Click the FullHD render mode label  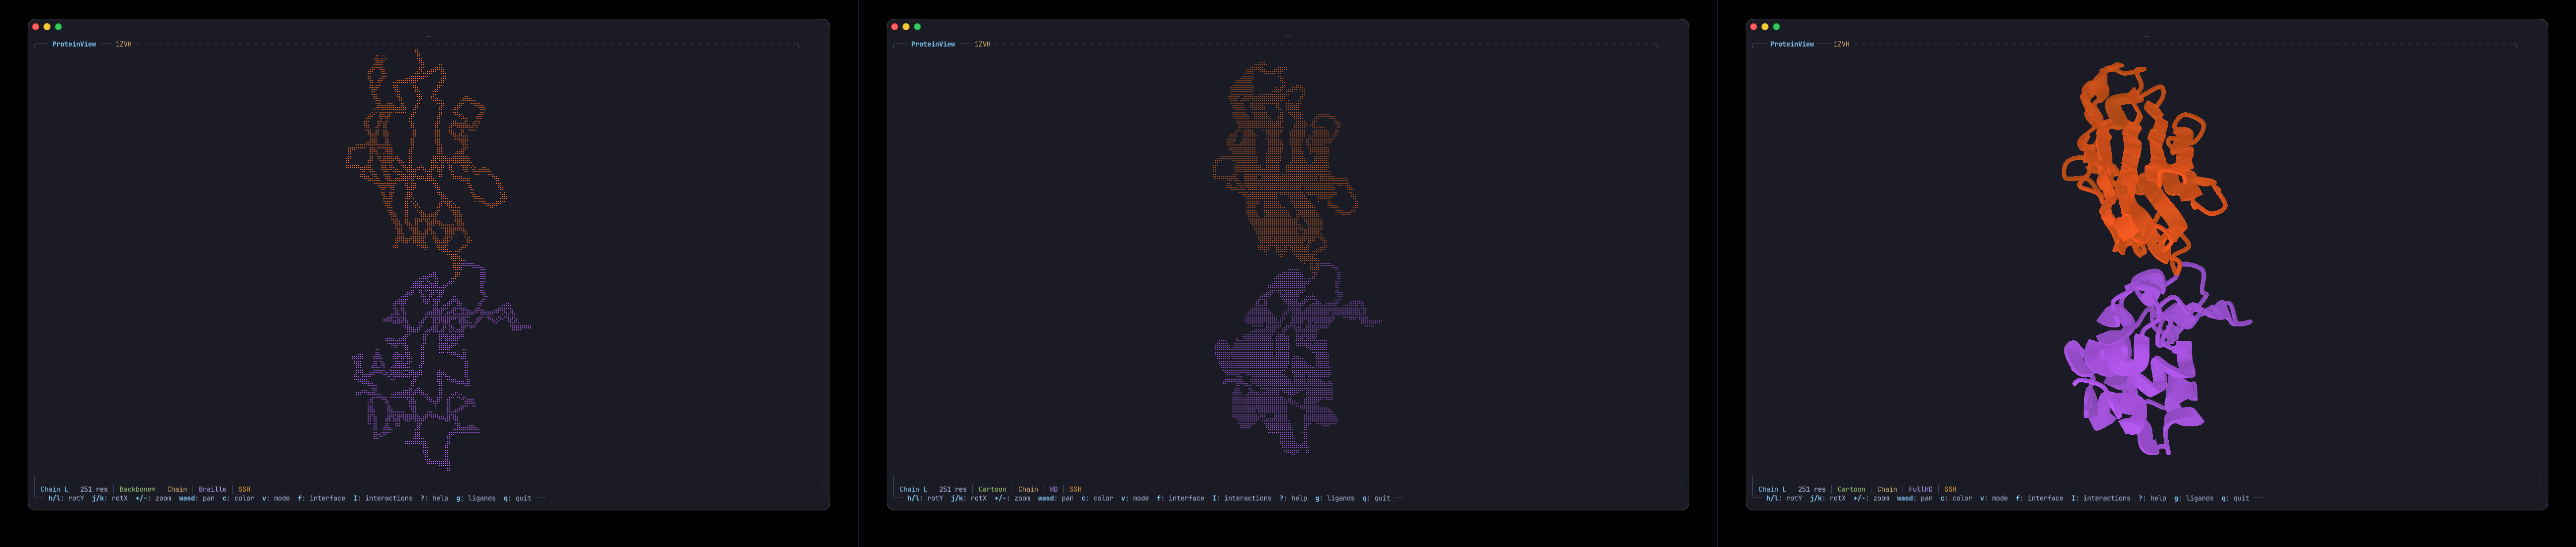point(1920,489)
